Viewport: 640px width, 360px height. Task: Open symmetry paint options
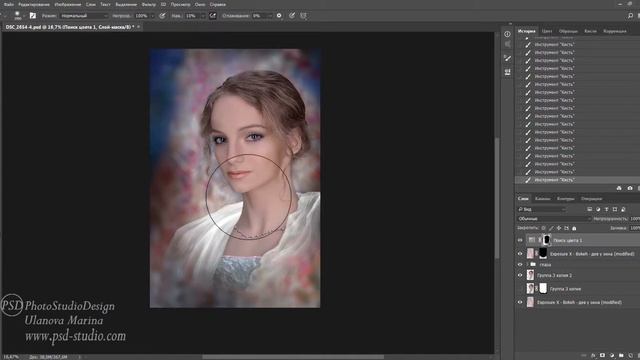coord(304,16)
